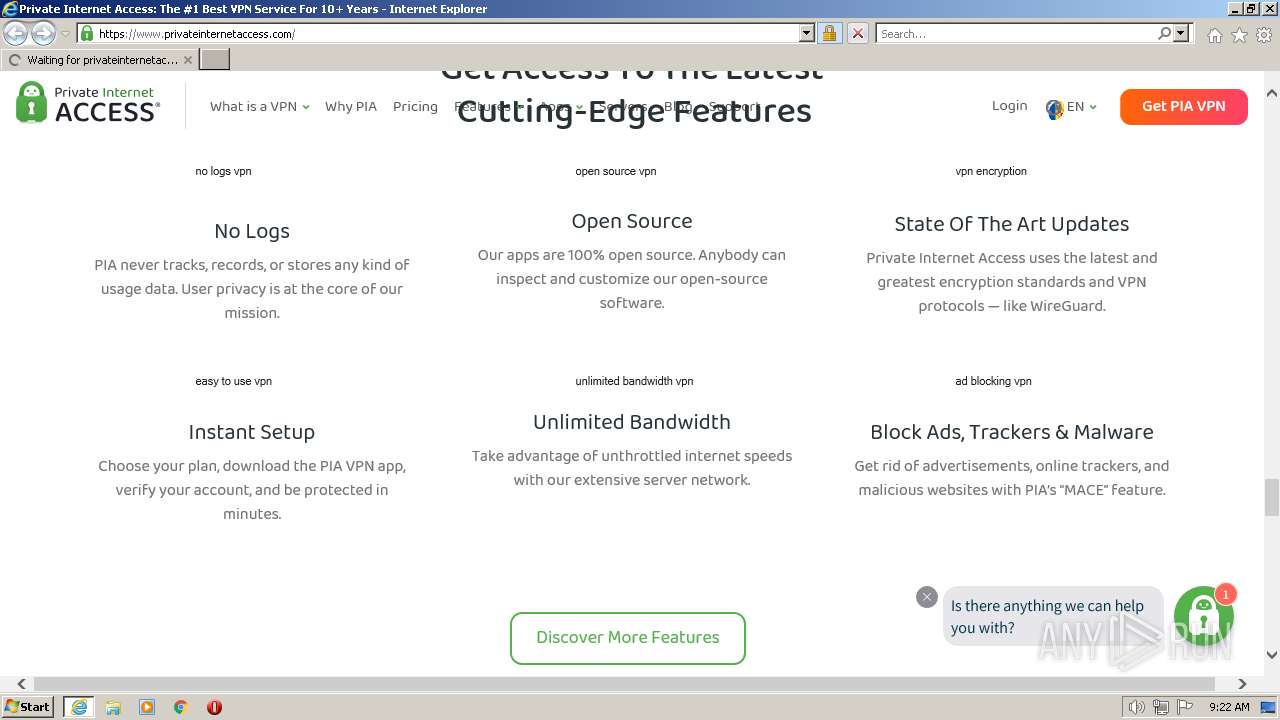1280x720 pixels.
Task: Dismiss the chat help bubble
Action: (927, 597)
